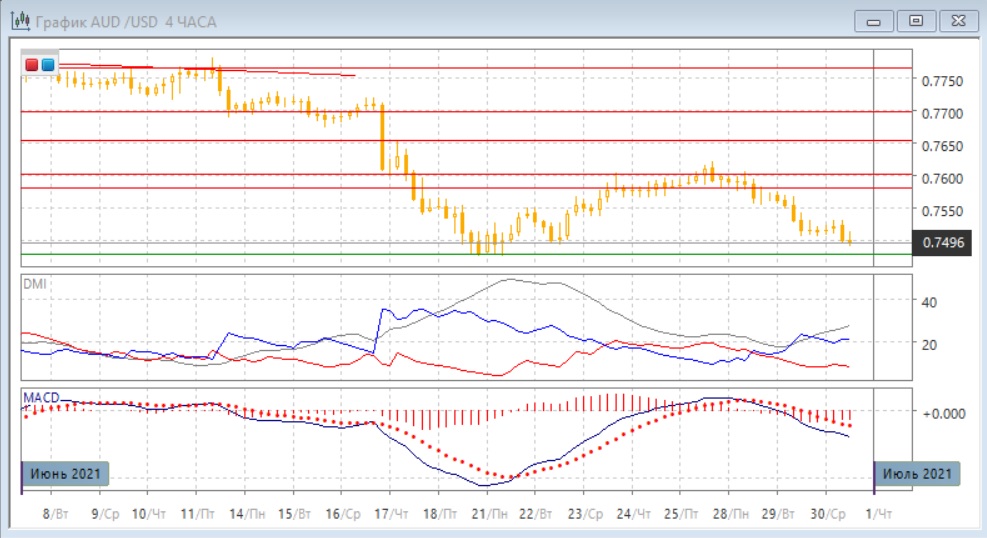Click the 0.7600 price axis label

939,178
